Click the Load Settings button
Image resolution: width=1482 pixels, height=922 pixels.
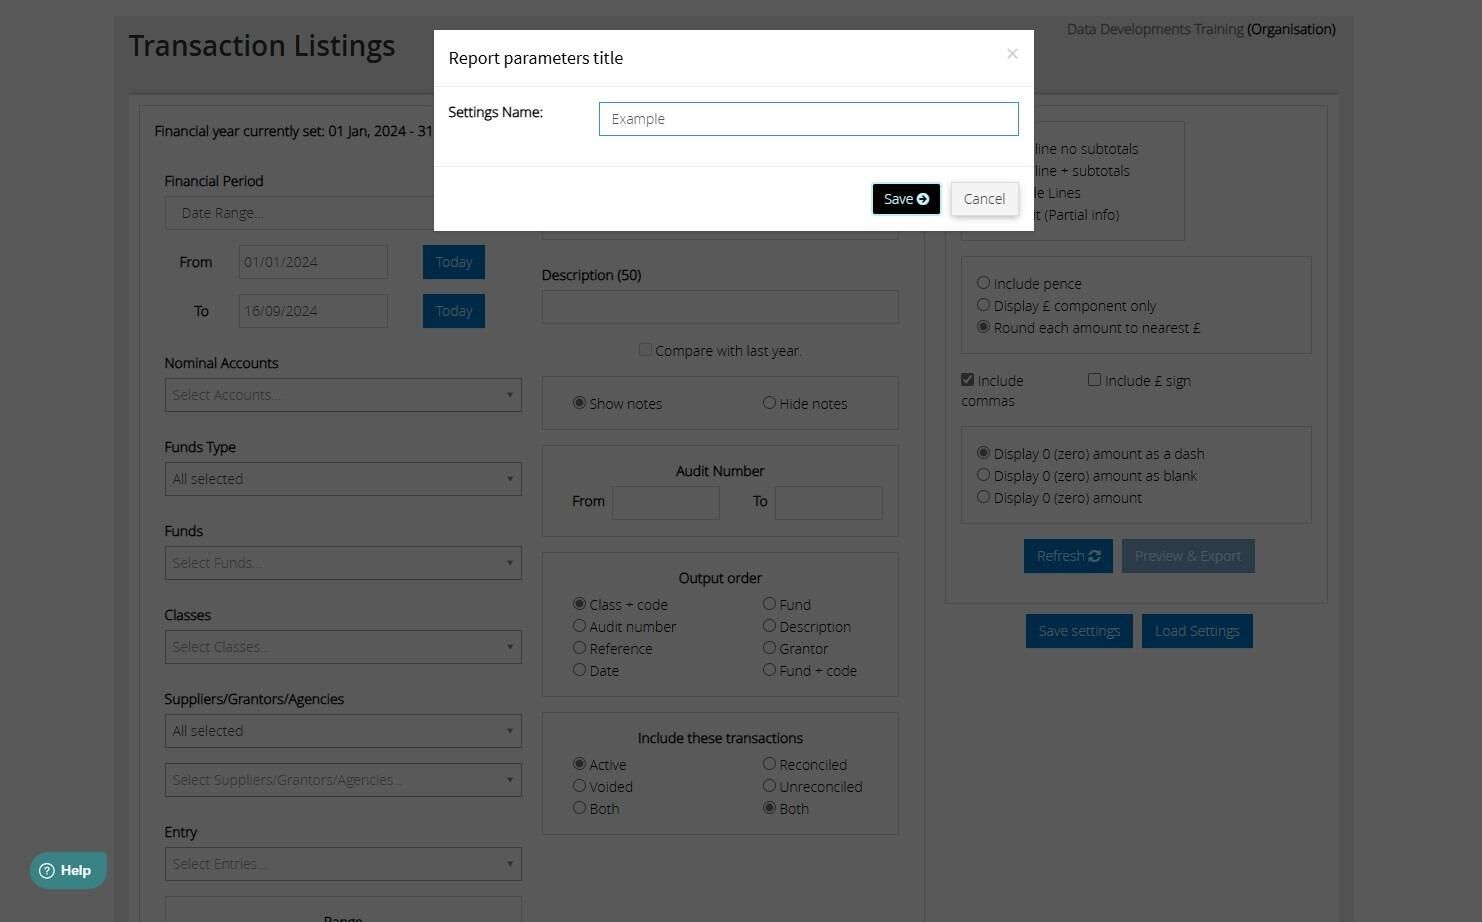1197,631
